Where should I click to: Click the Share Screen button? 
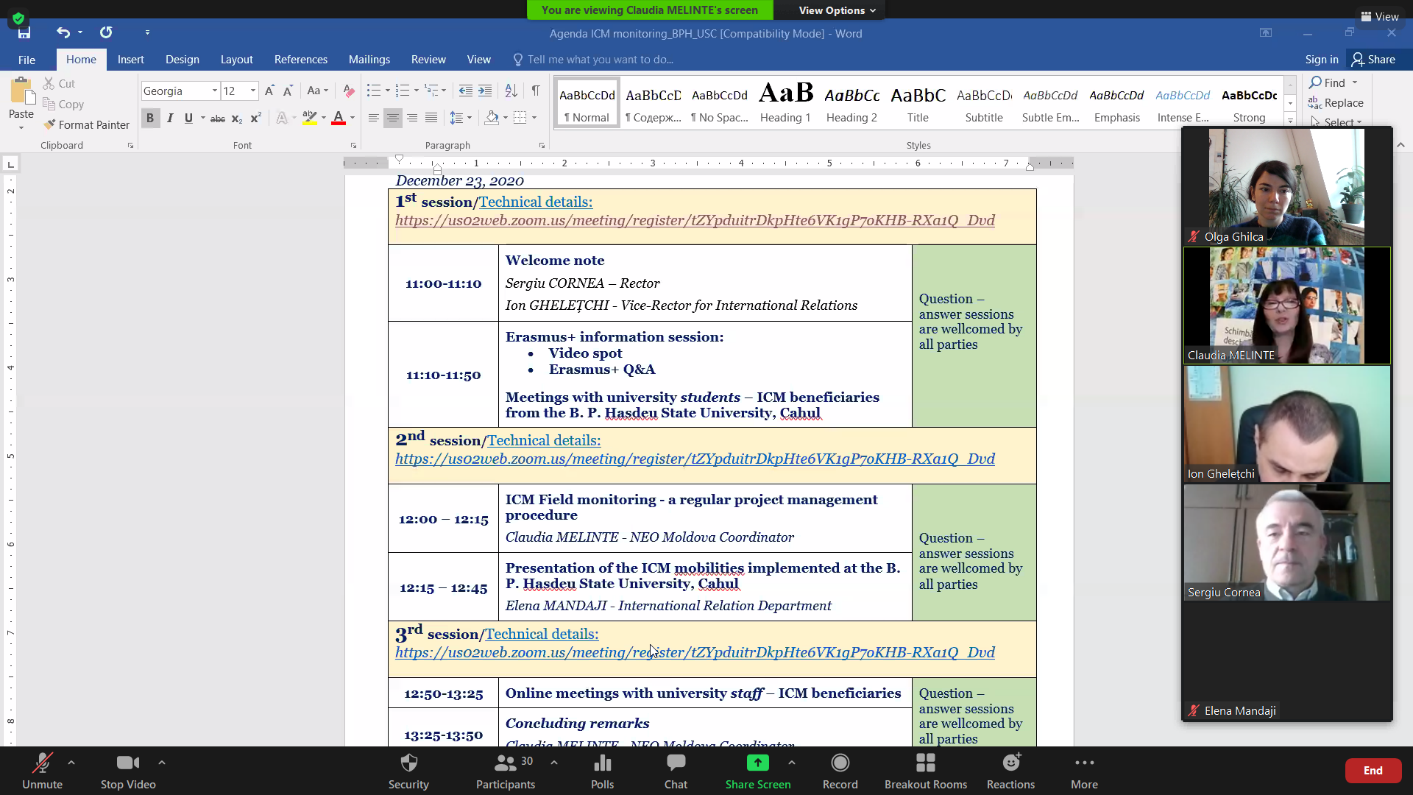(758, 770)
